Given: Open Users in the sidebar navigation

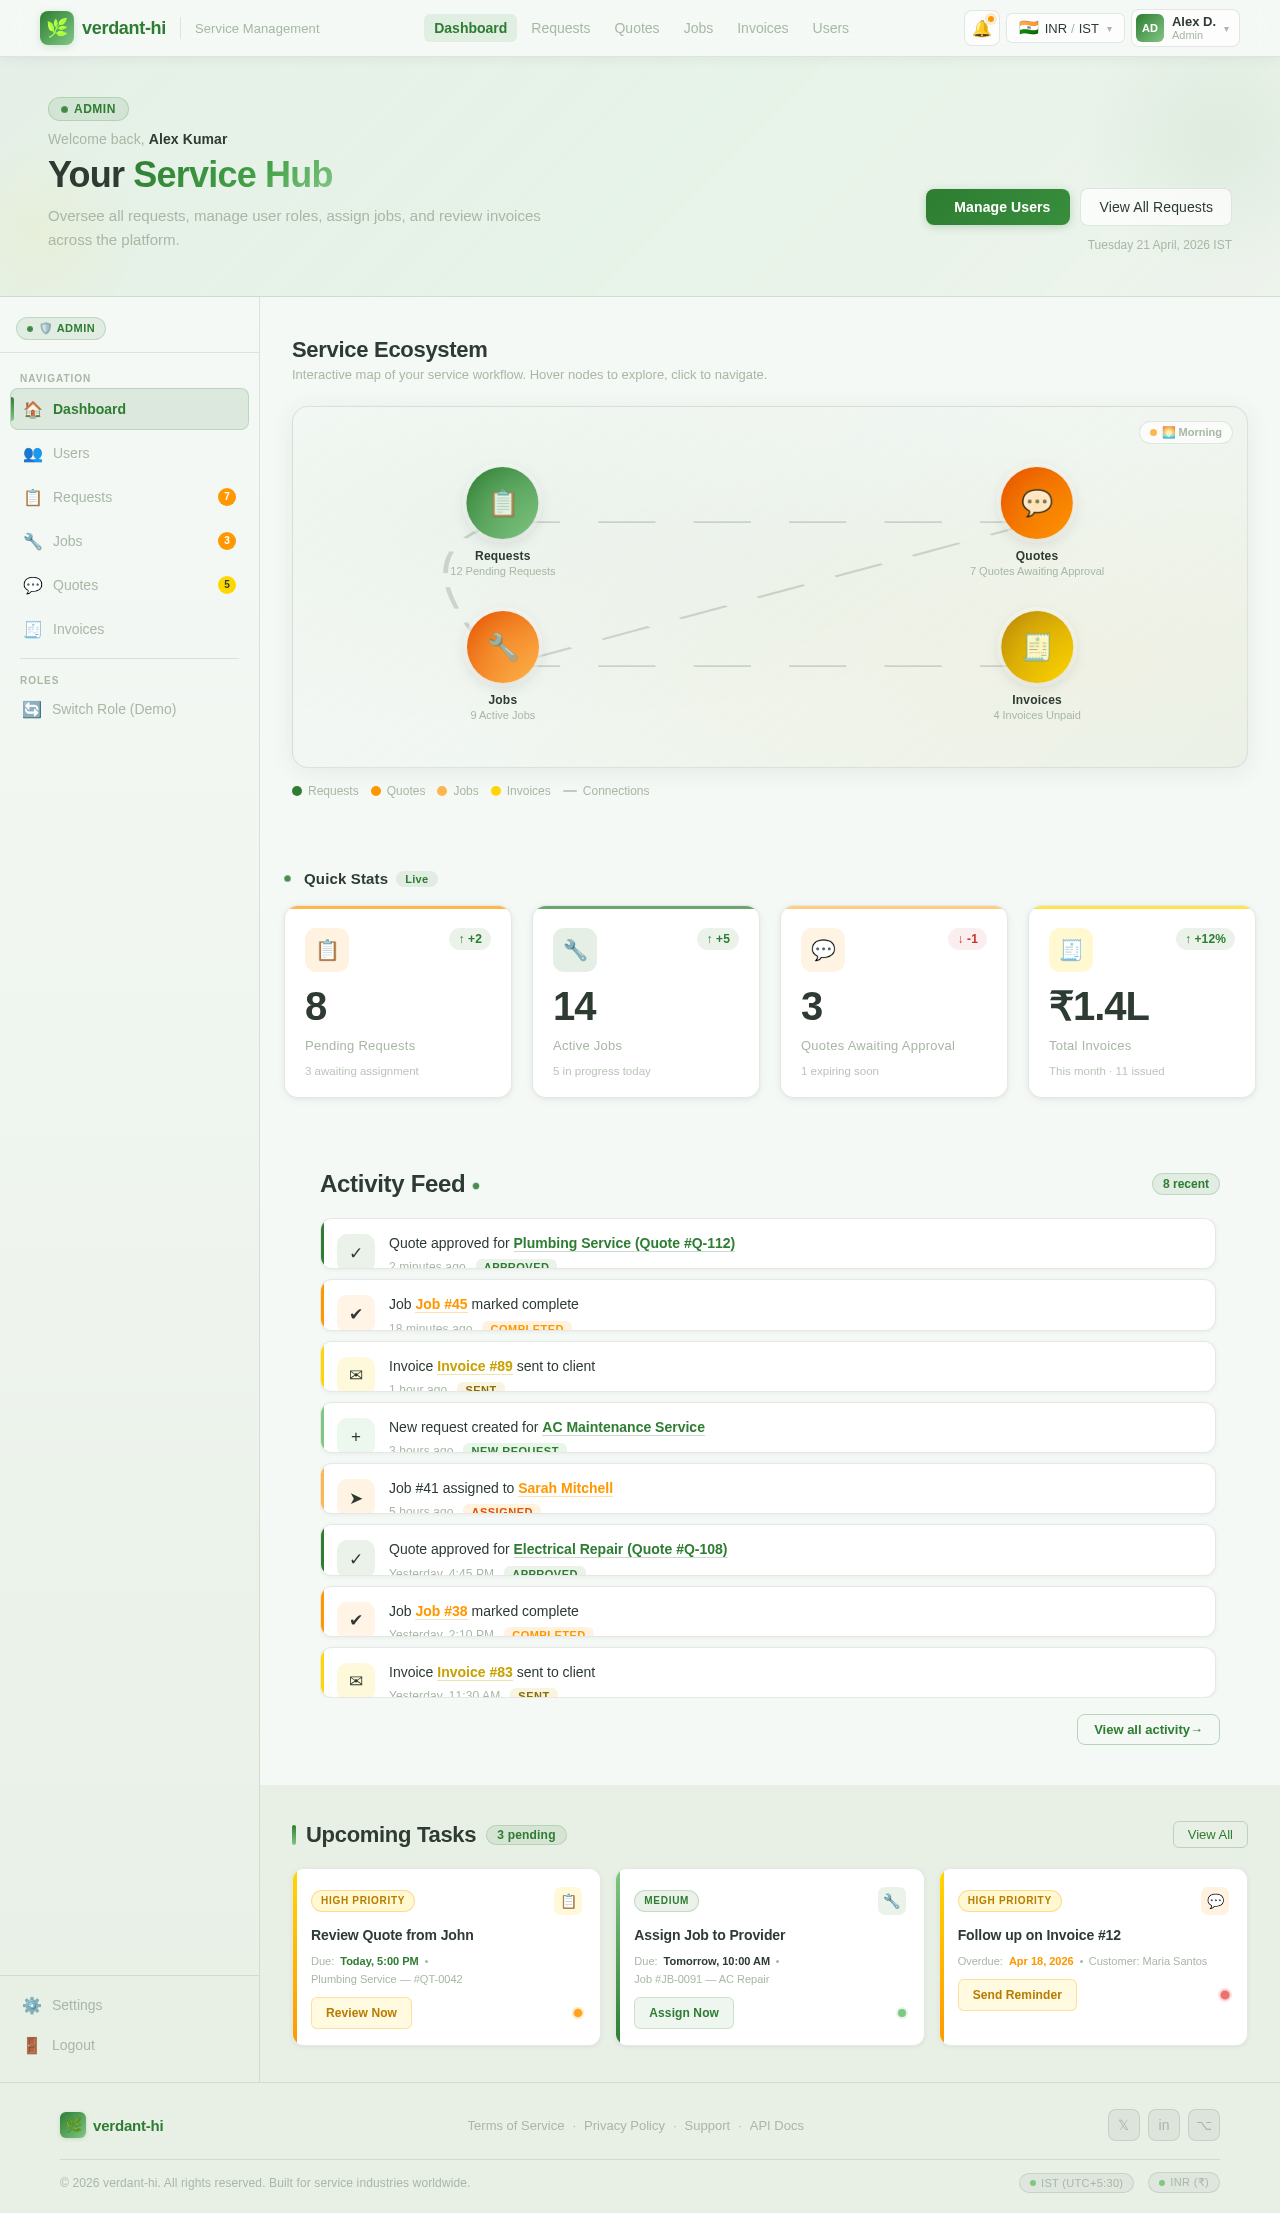Looking at the screenshot, I should tap(129, 453).
